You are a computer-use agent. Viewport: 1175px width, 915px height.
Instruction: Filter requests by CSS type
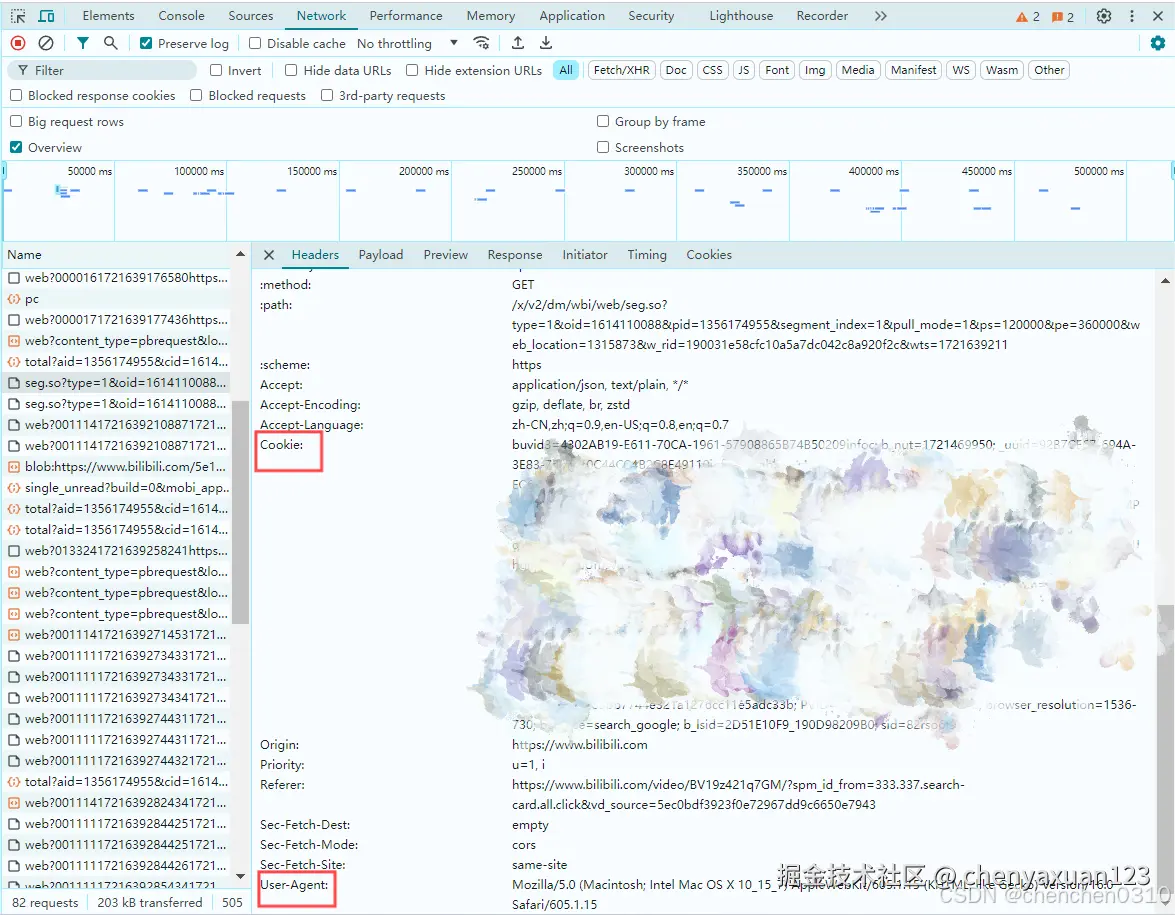[x=713, y=70]
